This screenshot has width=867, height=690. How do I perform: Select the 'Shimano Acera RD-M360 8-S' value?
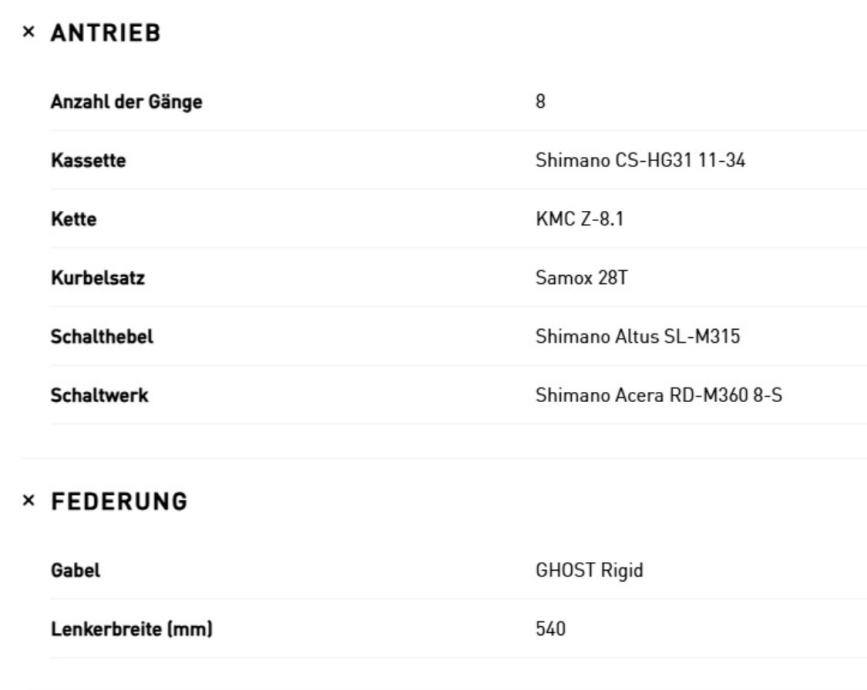(x=659, y=395)
